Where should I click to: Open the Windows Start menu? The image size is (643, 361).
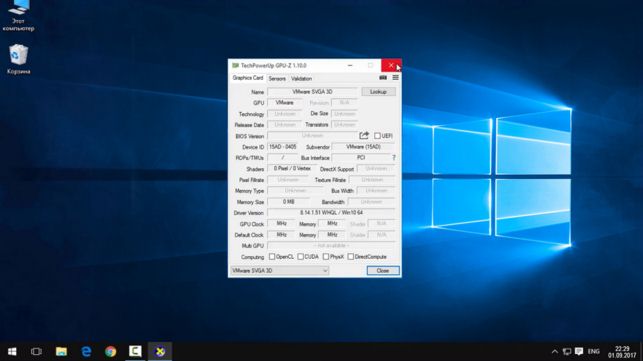[x=12, y=352]
